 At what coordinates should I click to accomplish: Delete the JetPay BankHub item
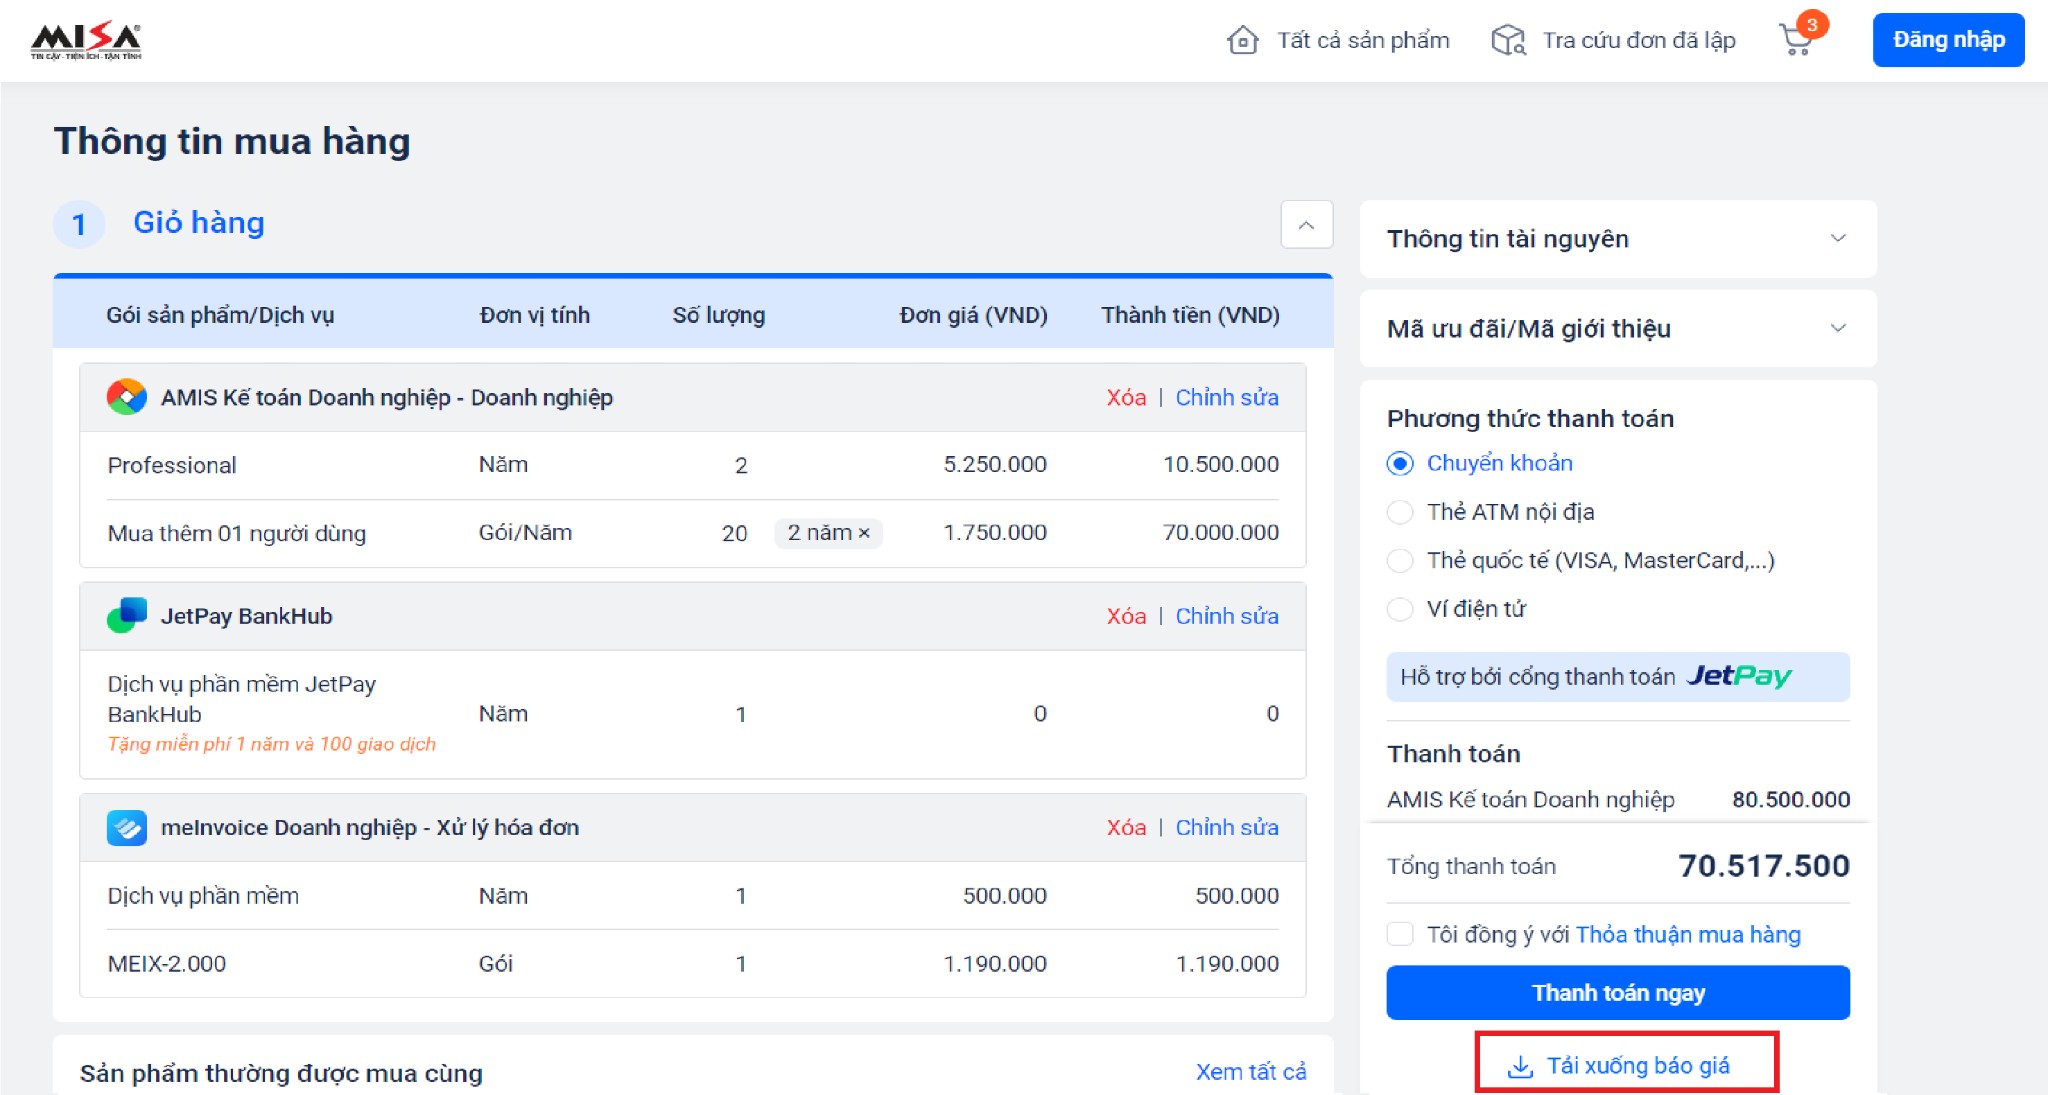coord(1125,616)
